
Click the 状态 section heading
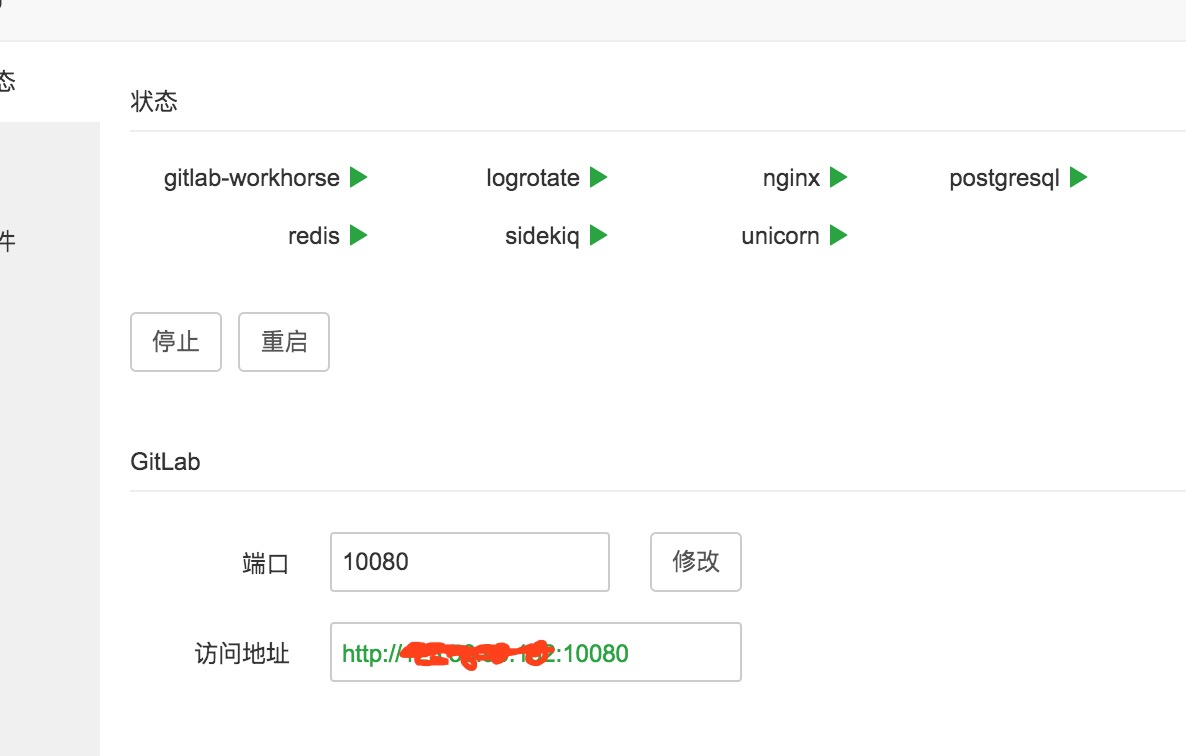[x=154, y=101]
